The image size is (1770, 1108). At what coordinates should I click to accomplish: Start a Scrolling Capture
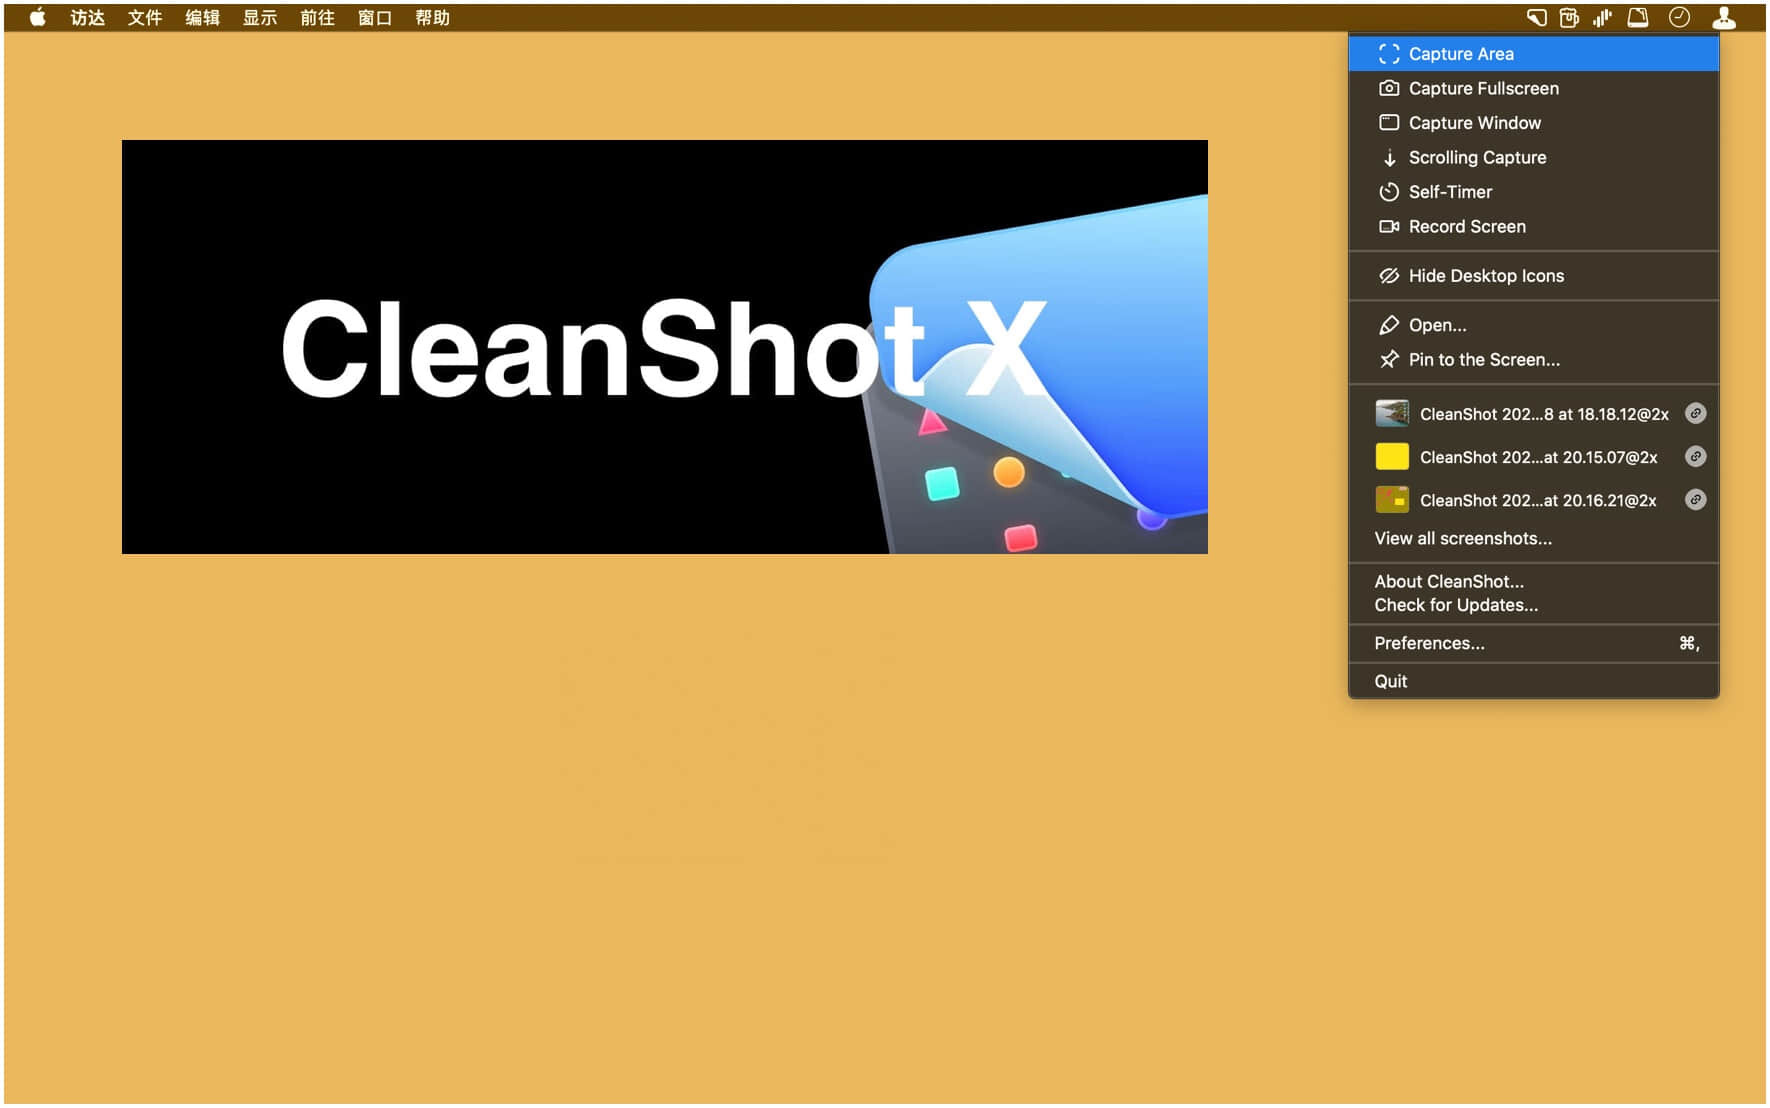click(x=1477, y=157)
